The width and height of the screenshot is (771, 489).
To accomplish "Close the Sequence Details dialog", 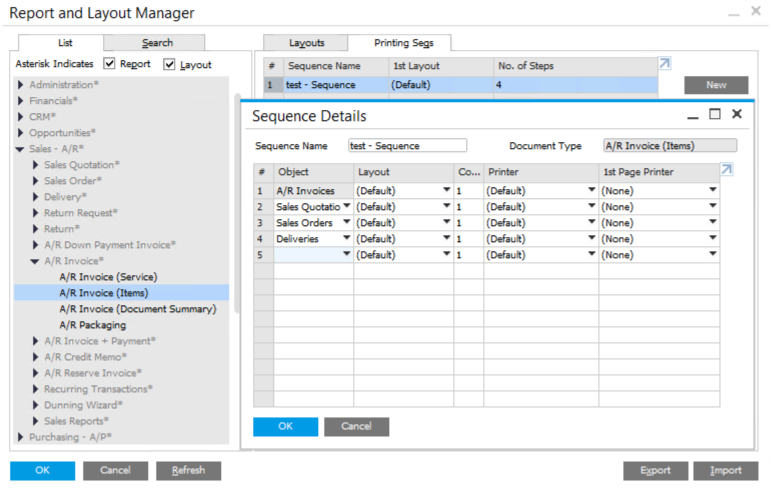I will point(737,115).
